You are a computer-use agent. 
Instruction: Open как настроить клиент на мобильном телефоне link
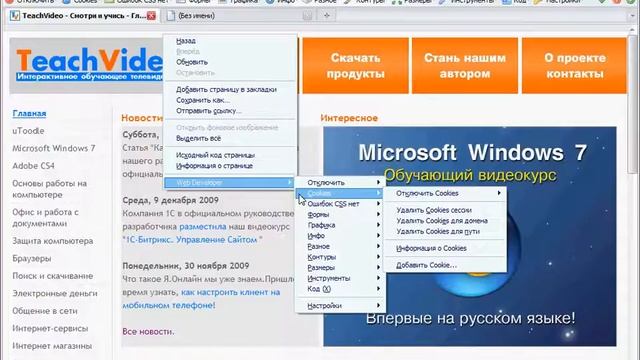(201, 299)
